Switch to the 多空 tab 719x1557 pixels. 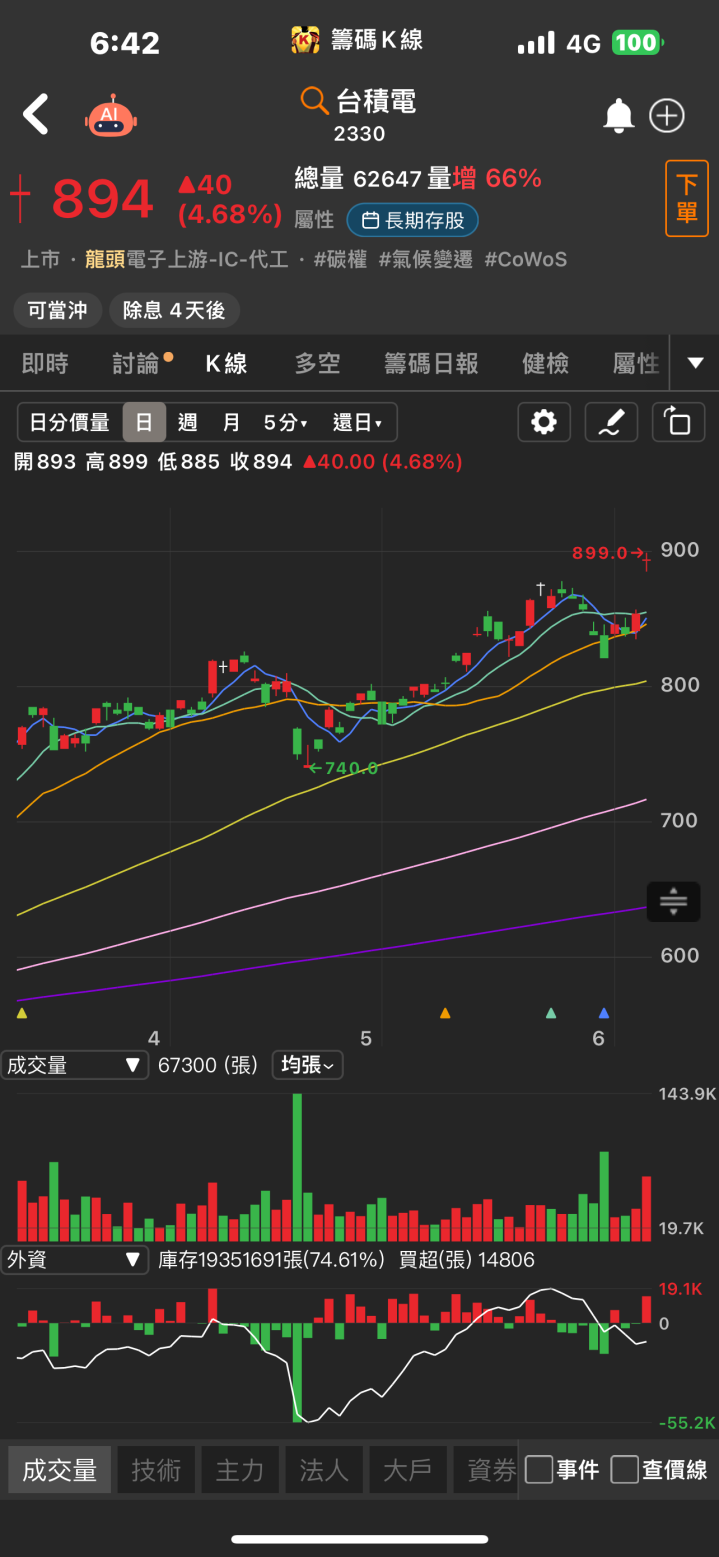pyautogui.click(x=318, y=364)
